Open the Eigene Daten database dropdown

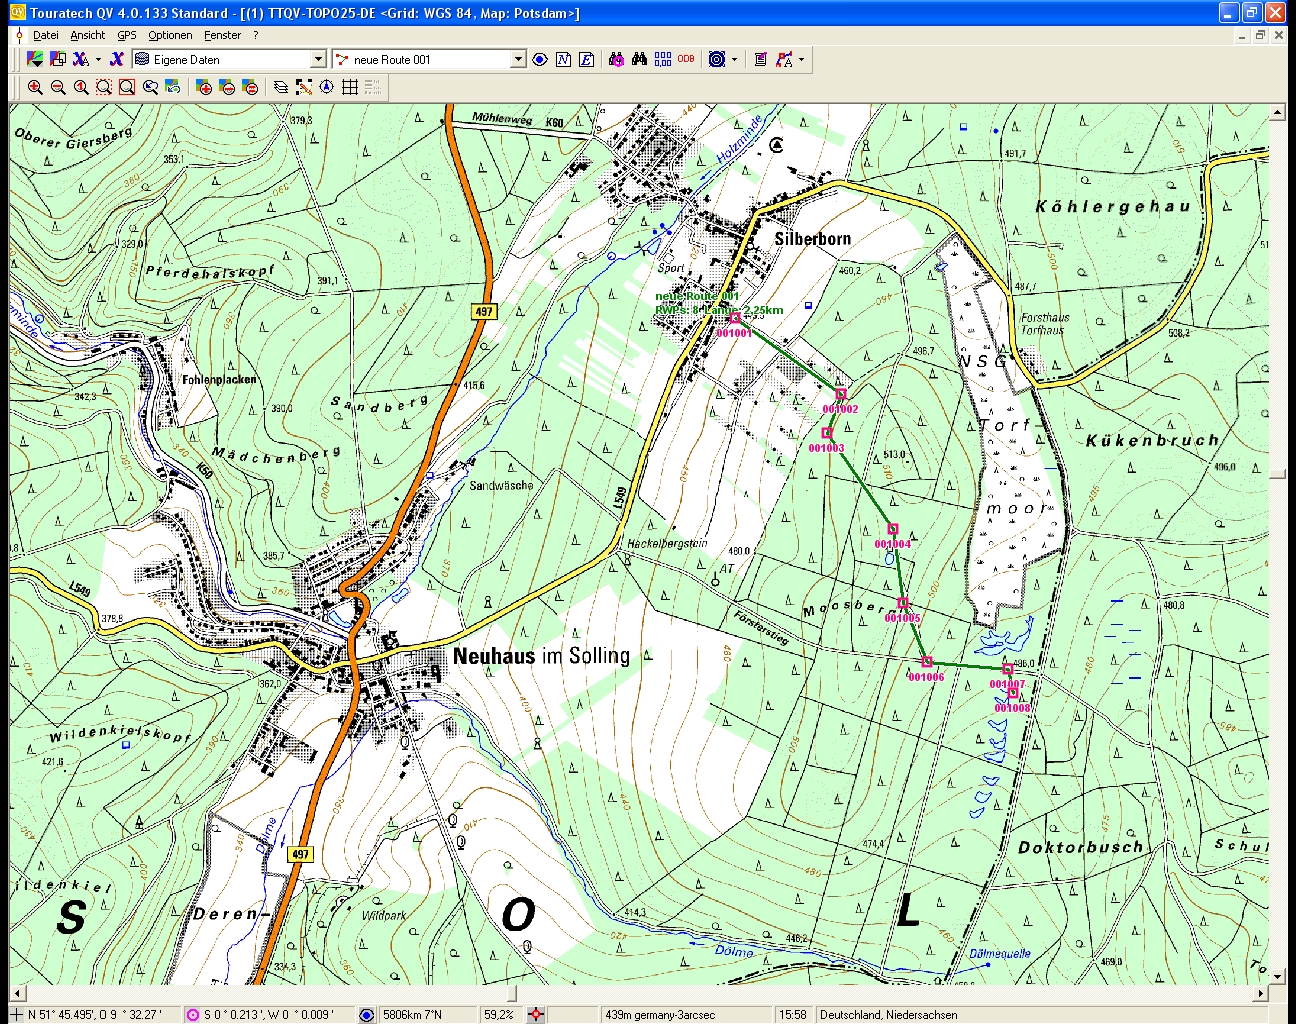(x=318, y=60)
